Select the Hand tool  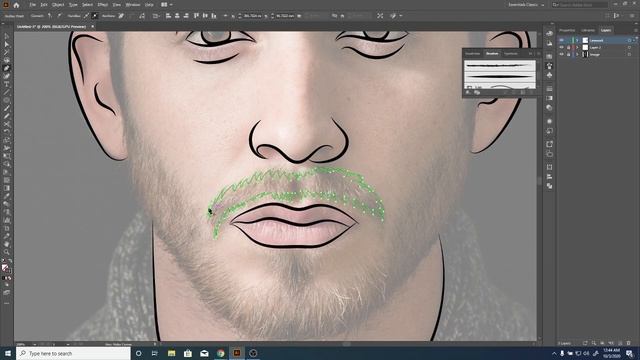[x=7, y=244]
